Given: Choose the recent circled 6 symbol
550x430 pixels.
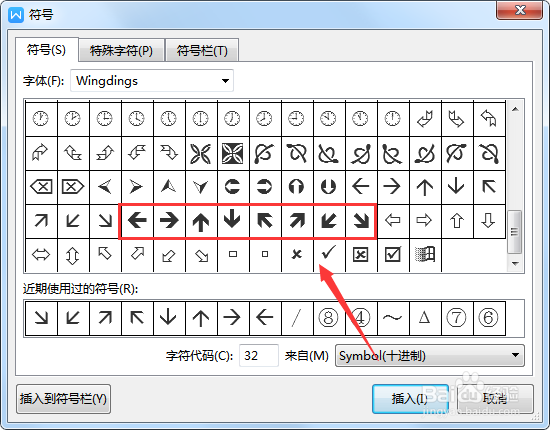Looking at the screenshot, I should coord(489,318).
